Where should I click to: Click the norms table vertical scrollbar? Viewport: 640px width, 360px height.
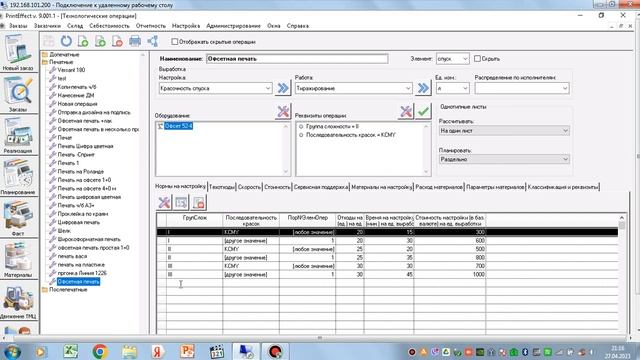pos(622,273)
